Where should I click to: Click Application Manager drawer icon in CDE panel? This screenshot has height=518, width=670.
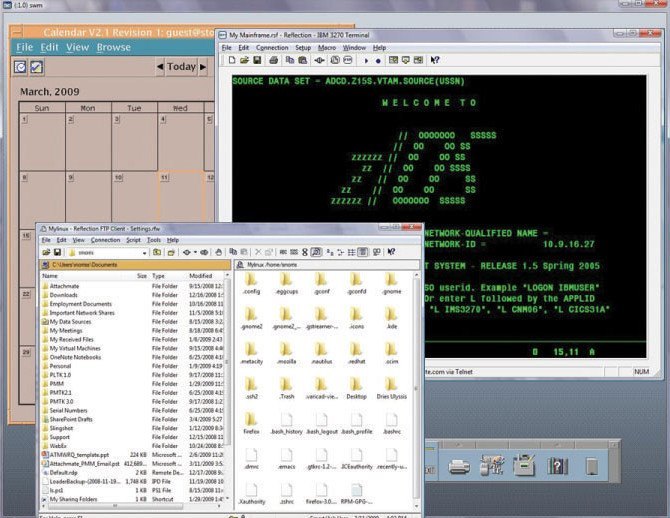point(524,466)
